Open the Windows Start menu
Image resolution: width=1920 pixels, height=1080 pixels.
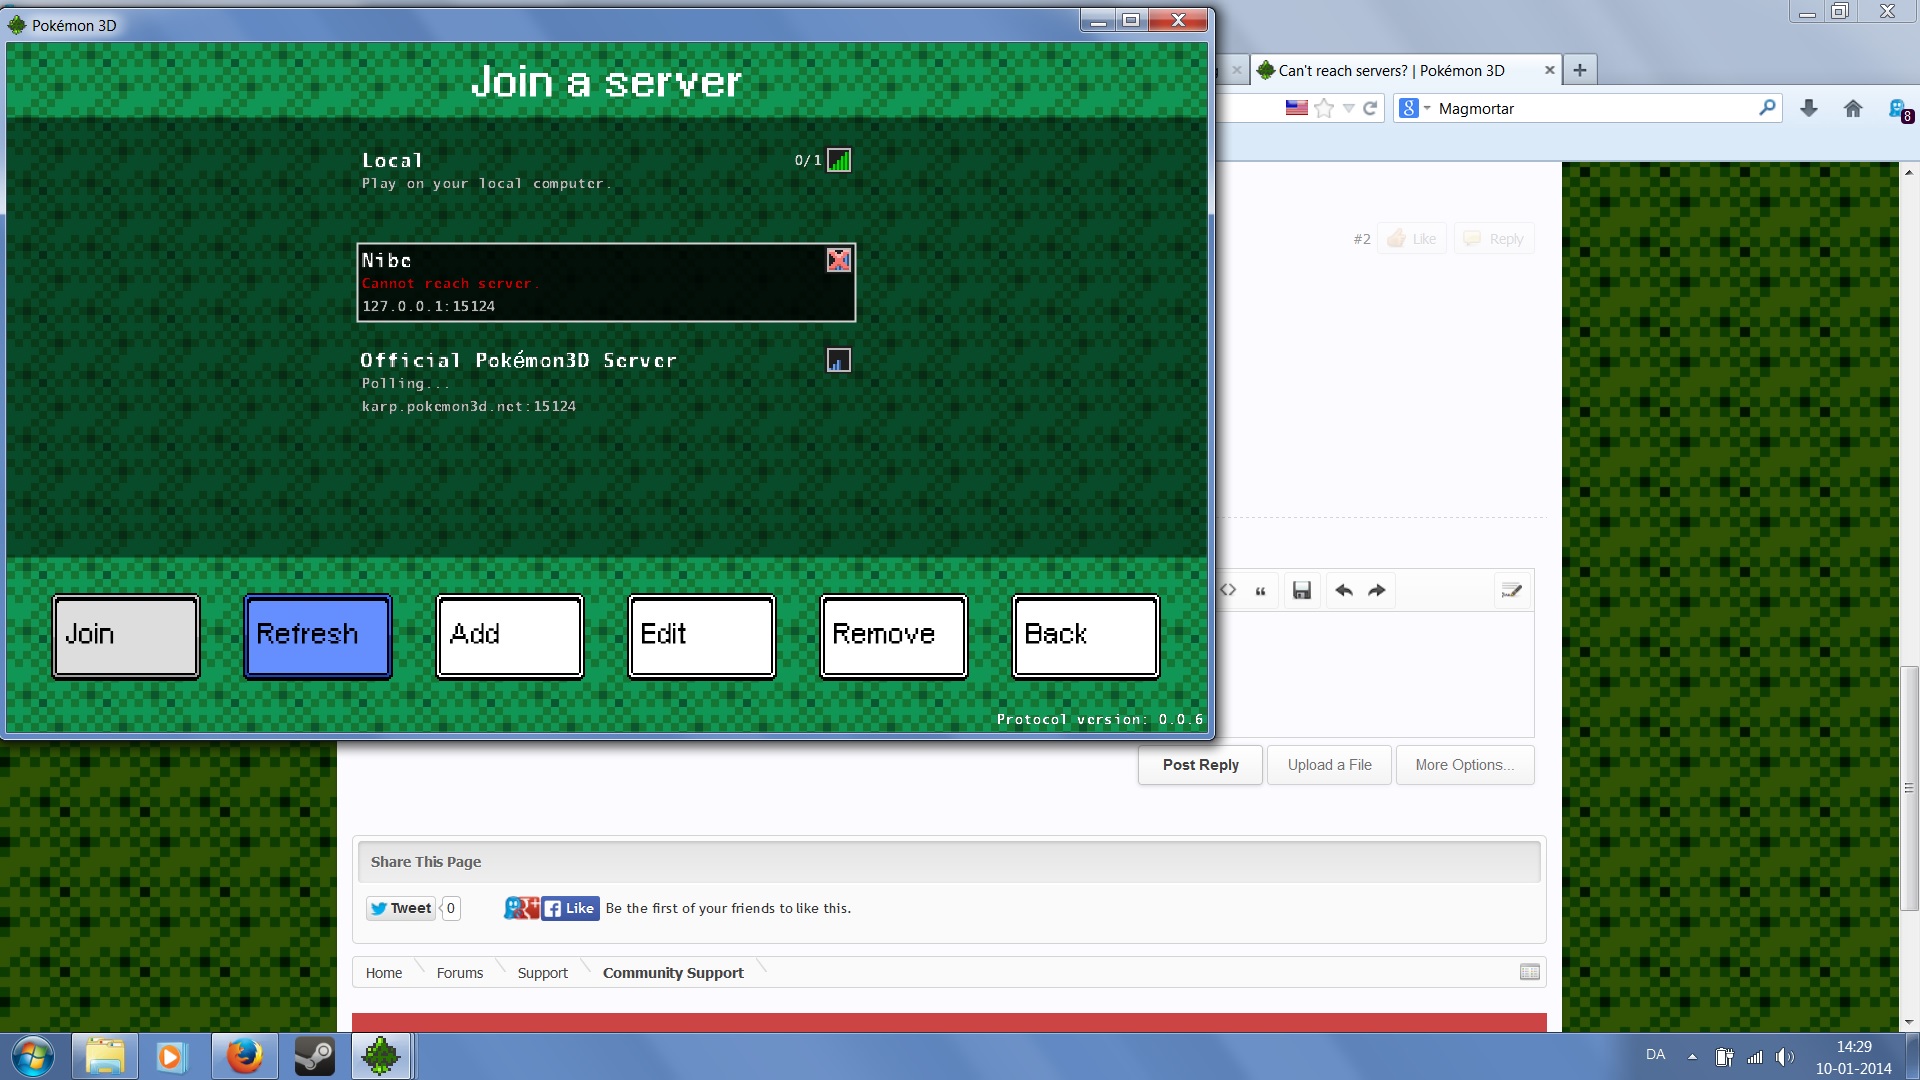32,1056
